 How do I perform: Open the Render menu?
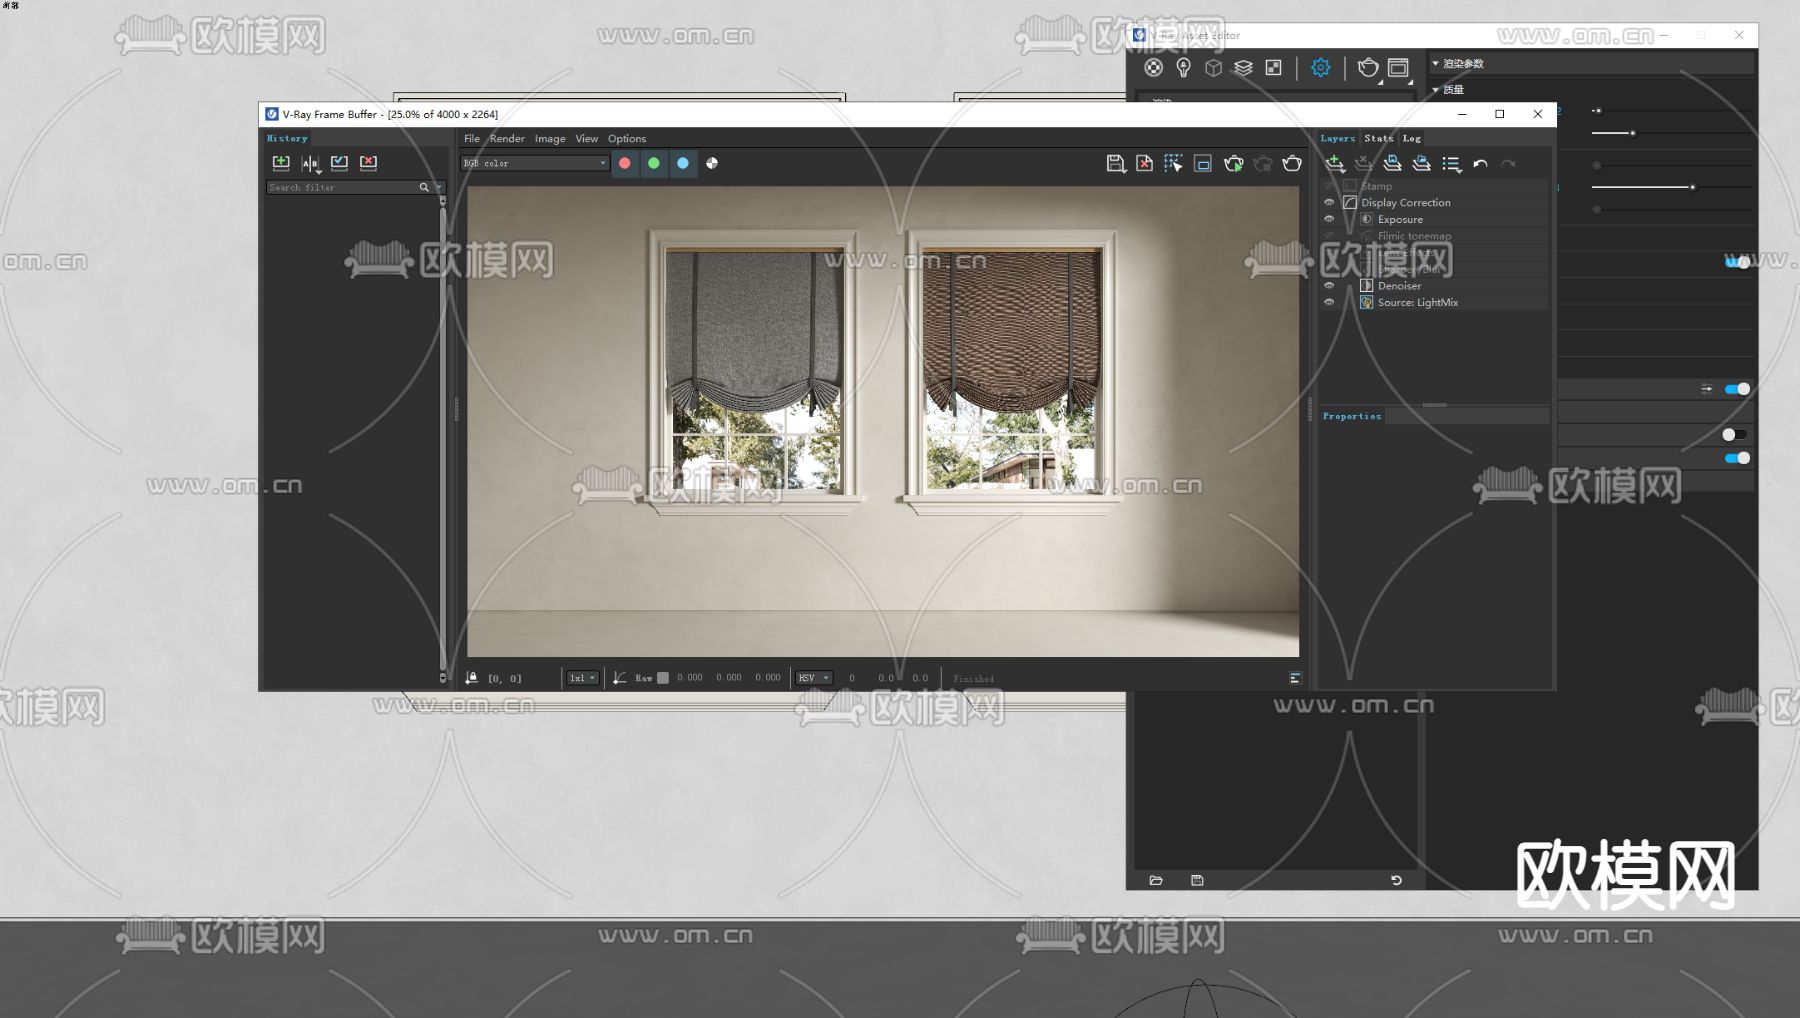point(507,139)
